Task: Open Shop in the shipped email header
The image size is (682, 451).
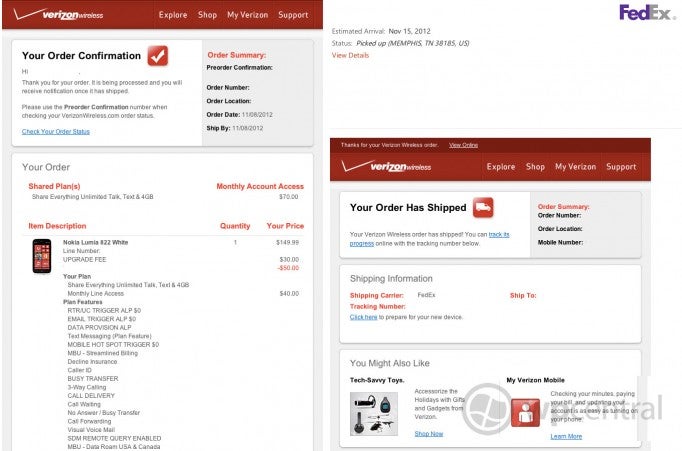Action: (x=535, y=167)
